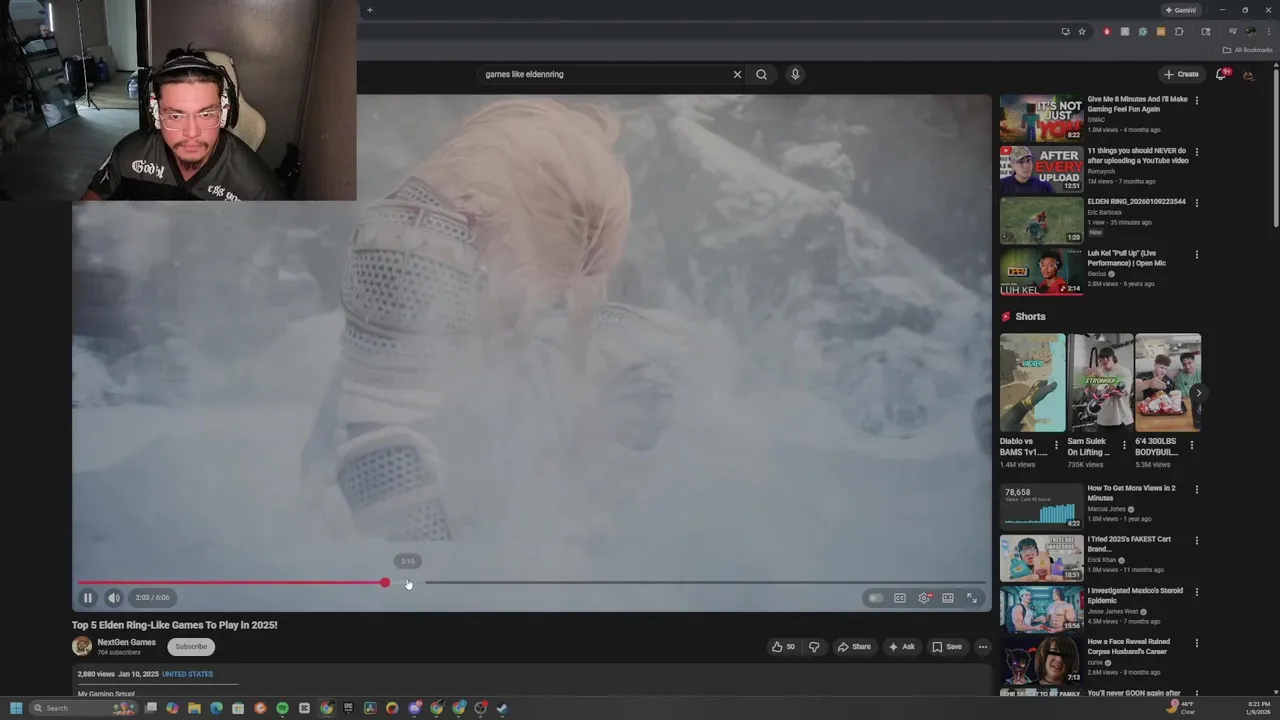Open Gemini in Chrome

click(1180, 10)
